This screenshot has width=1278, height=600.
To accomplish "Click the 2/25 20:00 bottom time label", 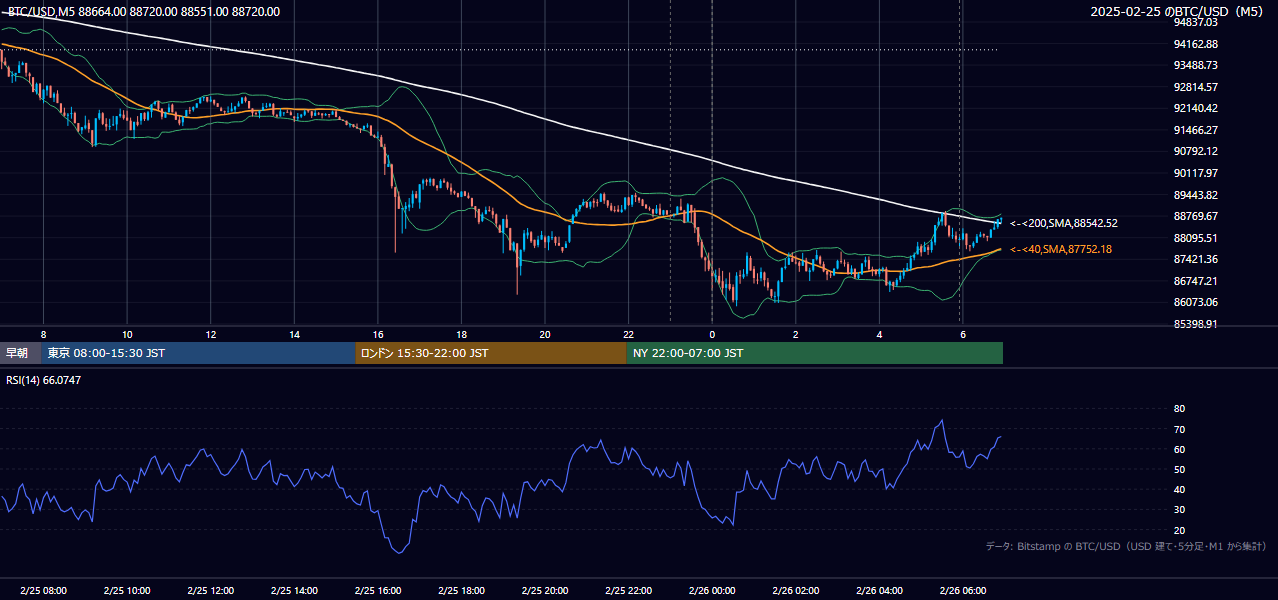I will [x=545, y=591].
